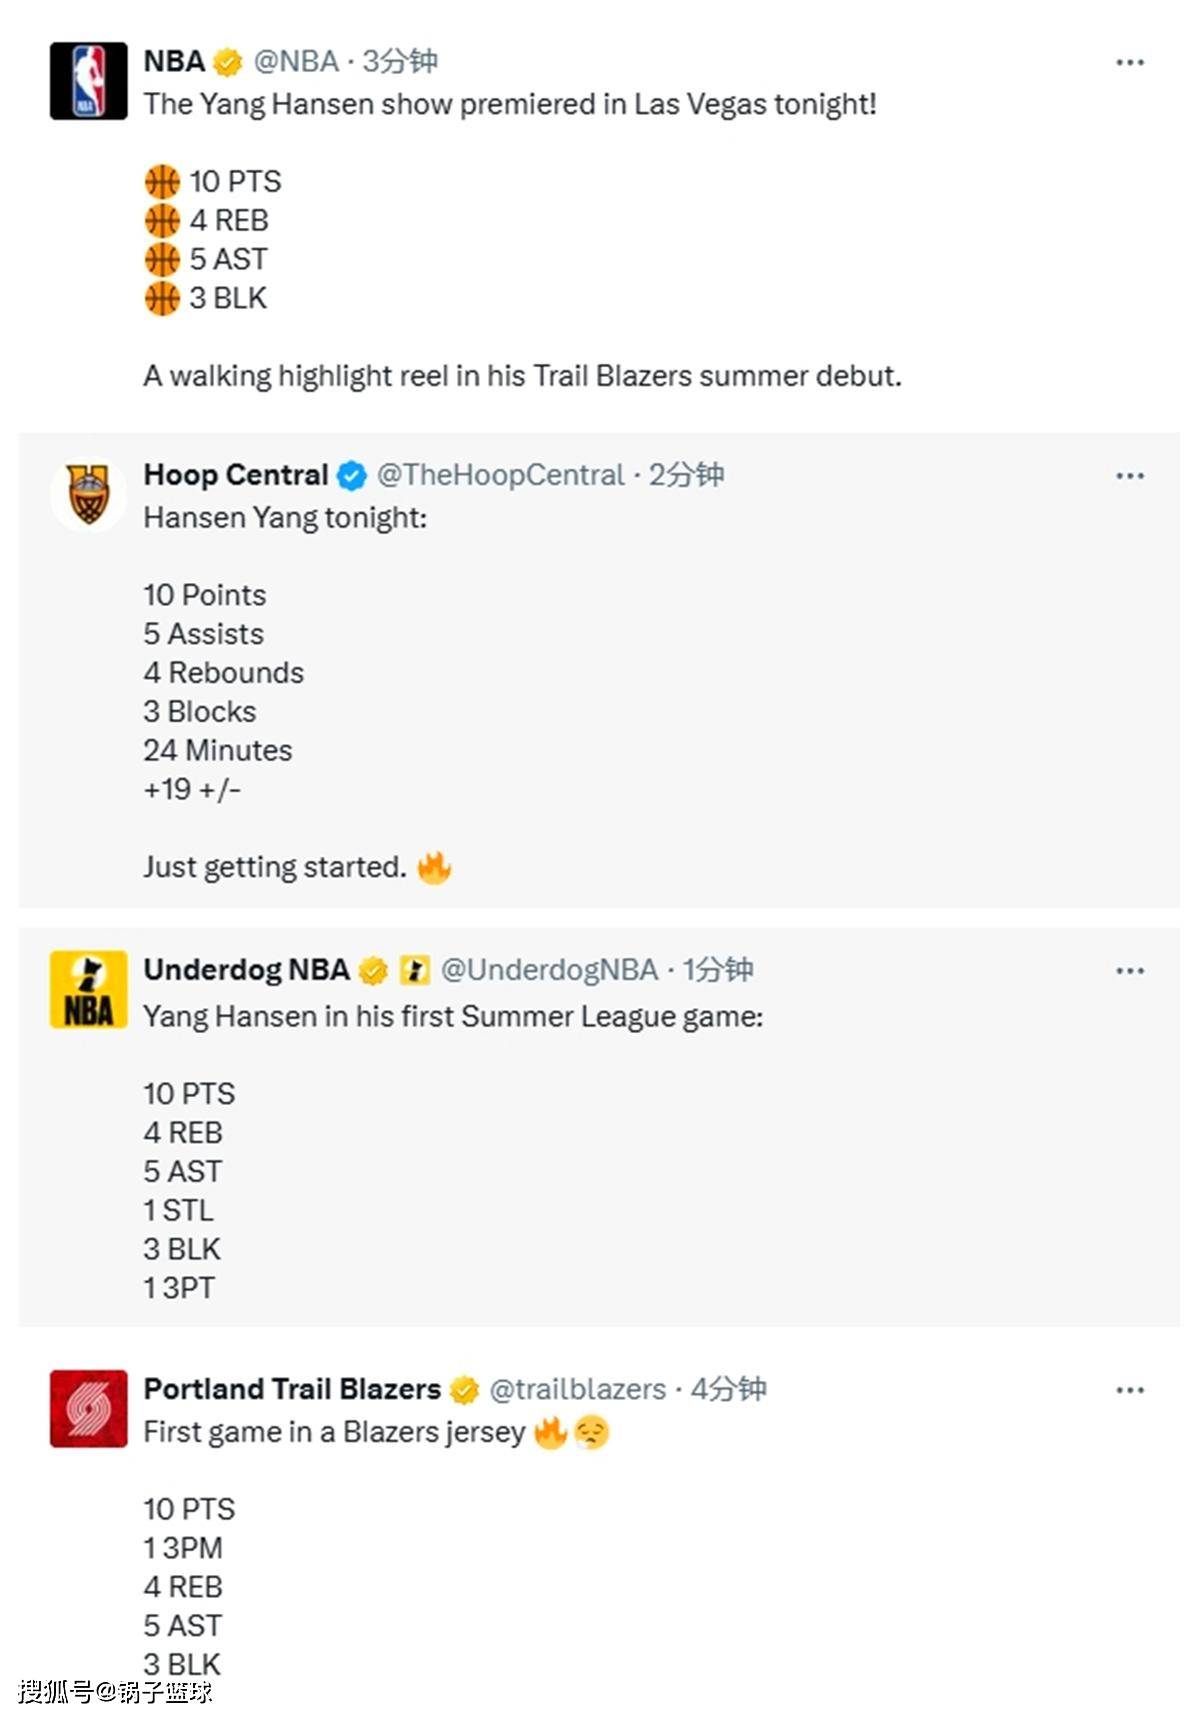Viewport: 1200px width, 1718px height.
Task: Open the @NBA handle link
Action: [296, 62]
